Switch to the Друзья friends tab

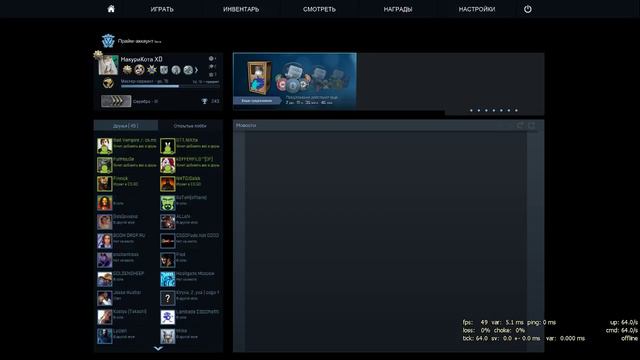pos(126,126)
